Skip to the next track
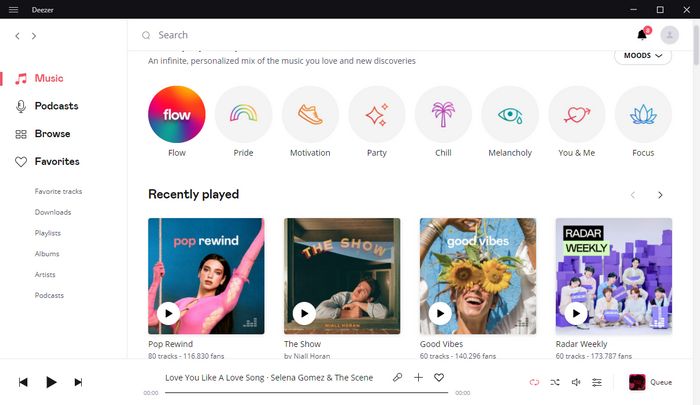The width and height of the screenshot is (700, 405). (78, 382)
